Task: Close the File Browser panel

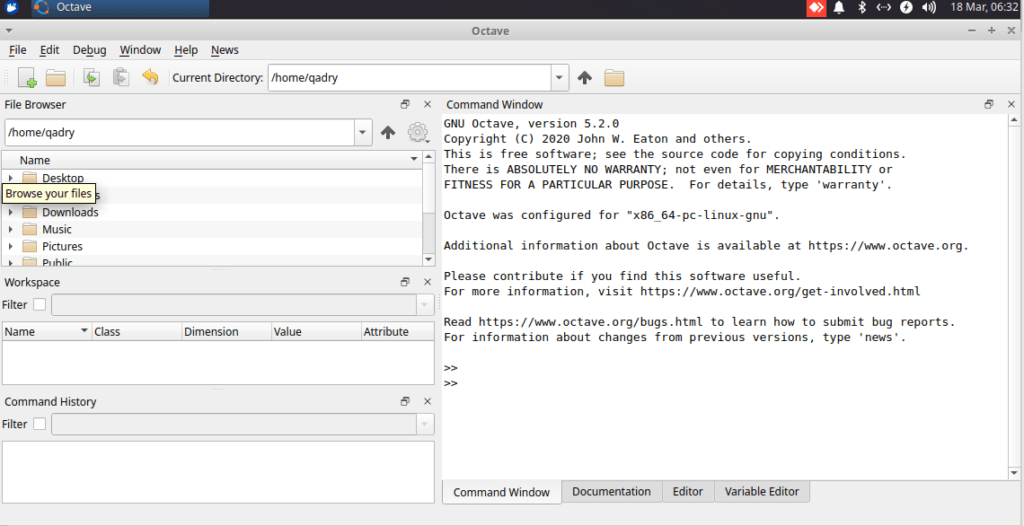Action: click(428, 105)
